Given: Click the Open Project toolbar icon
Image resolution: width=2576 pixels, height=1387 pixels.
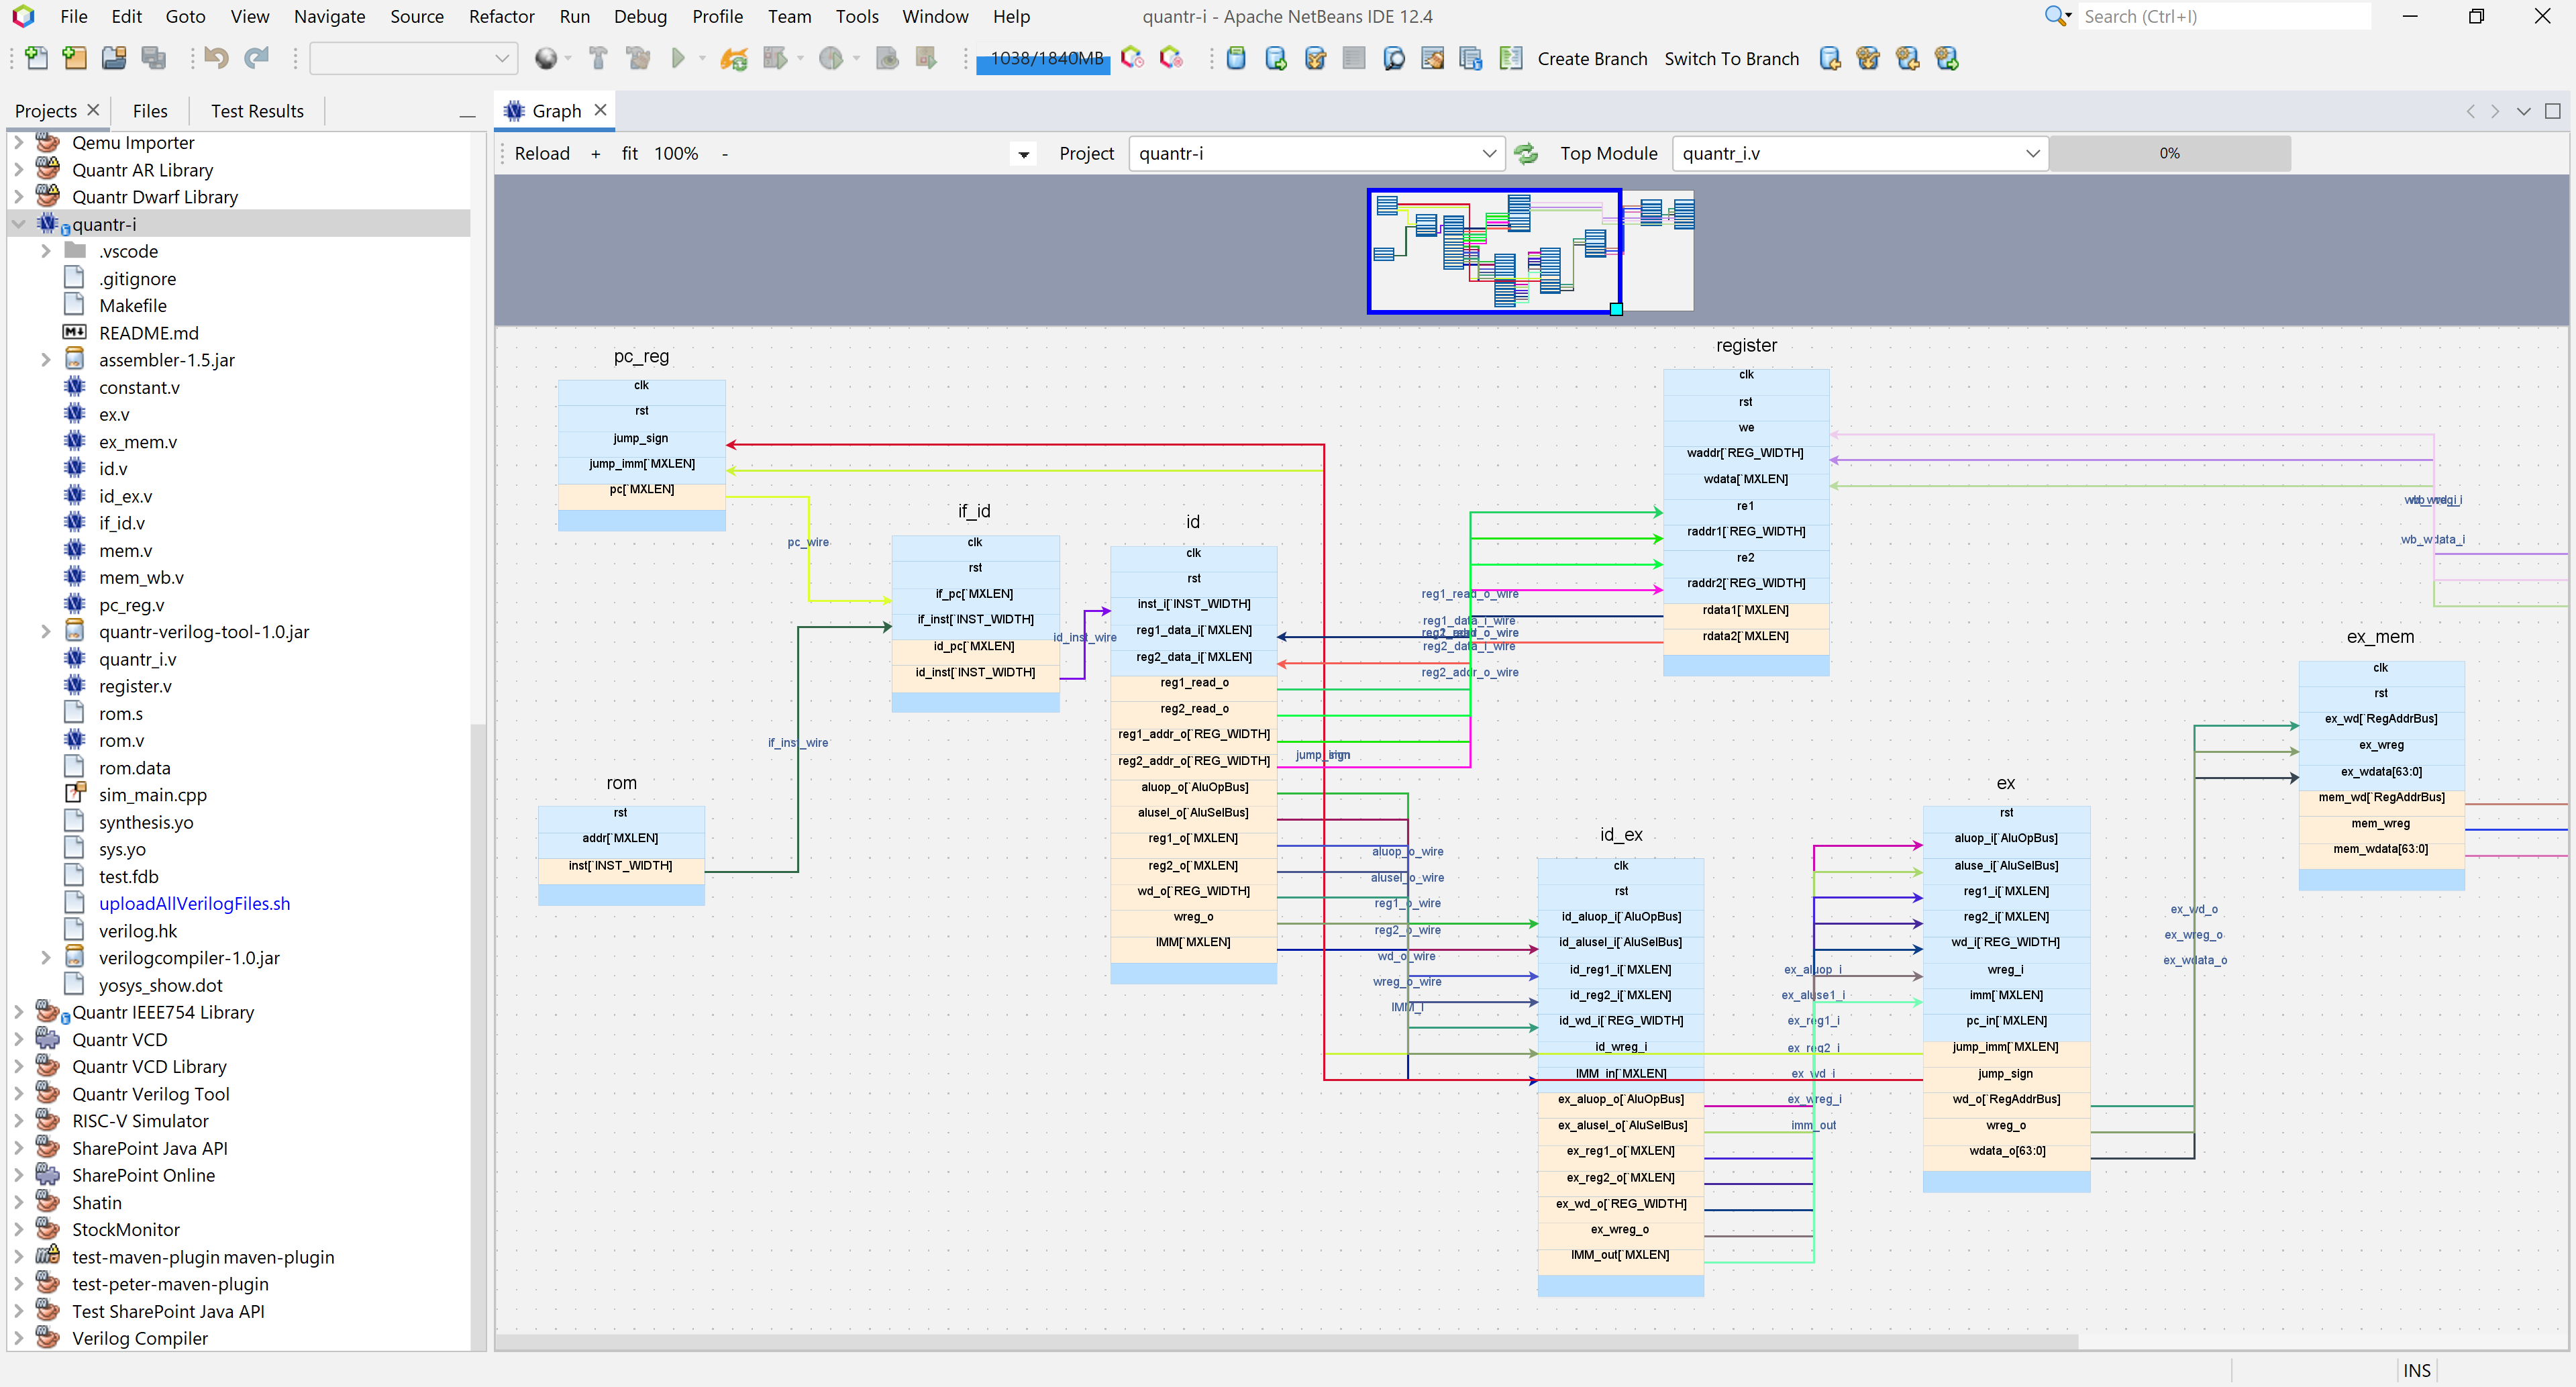Looking at the screenshot, I should [114, 58].
